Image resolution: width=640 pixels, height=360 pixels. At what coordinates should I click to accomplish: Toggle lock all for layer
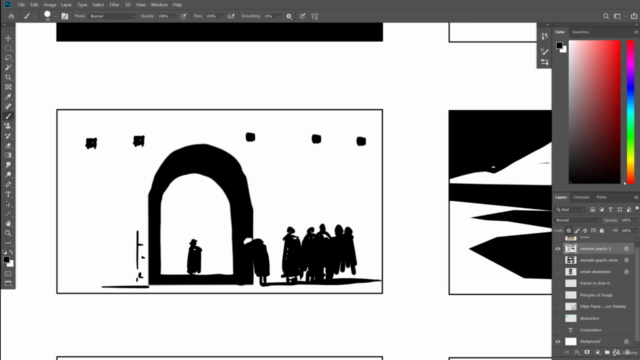(x=602, y=231)
